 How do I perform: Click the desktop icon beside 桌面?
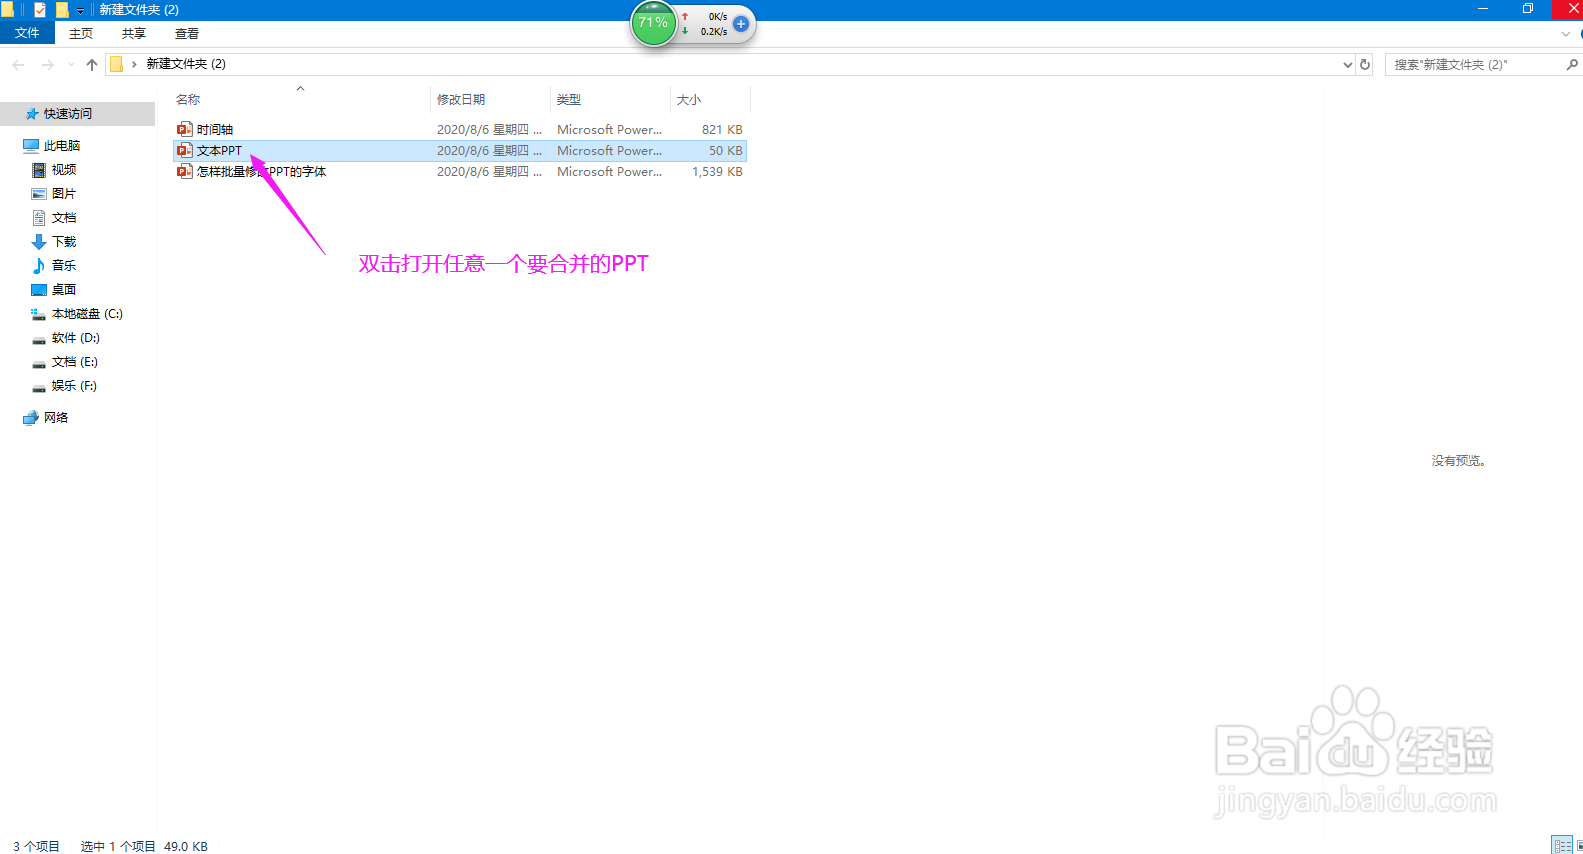tap(39, 290)
